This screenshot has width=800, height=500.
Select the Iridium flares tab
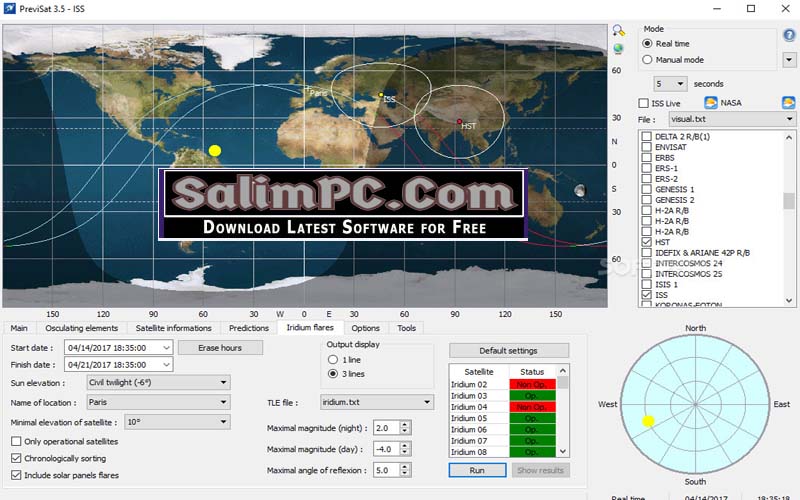pyautogui.click(x=310, y=328)
